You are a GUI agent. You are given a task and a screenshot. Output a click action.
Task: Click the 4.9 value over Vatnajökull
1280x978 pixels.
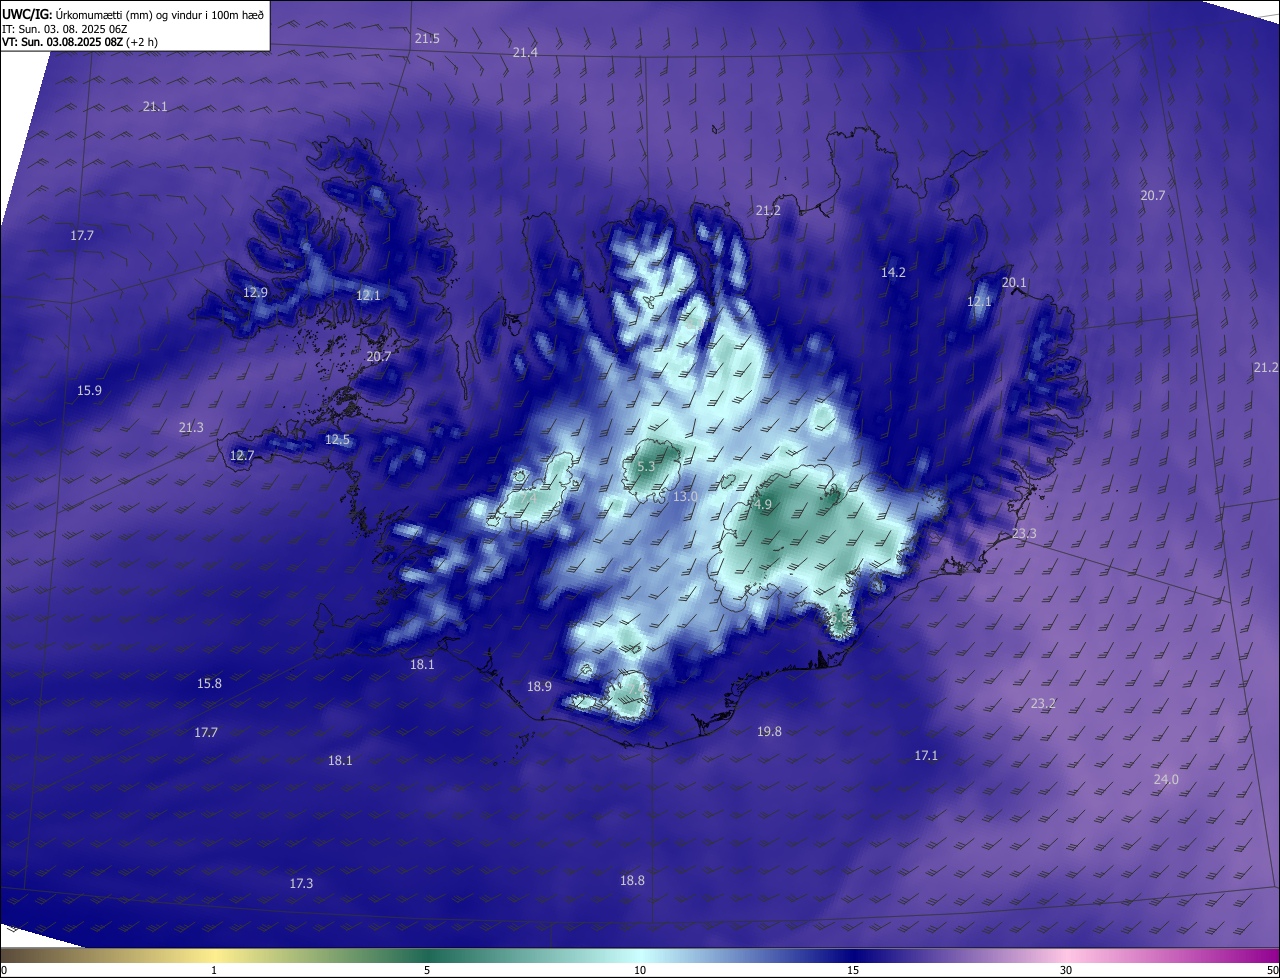[763, 505]
